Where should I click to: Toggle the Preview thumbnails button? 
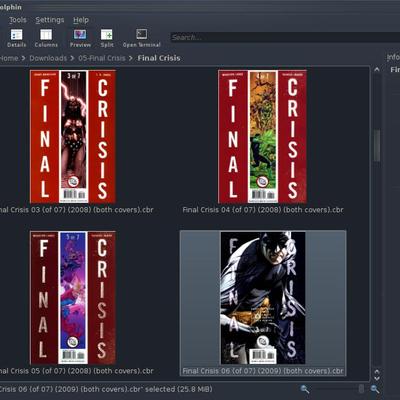tap(80, 38)
